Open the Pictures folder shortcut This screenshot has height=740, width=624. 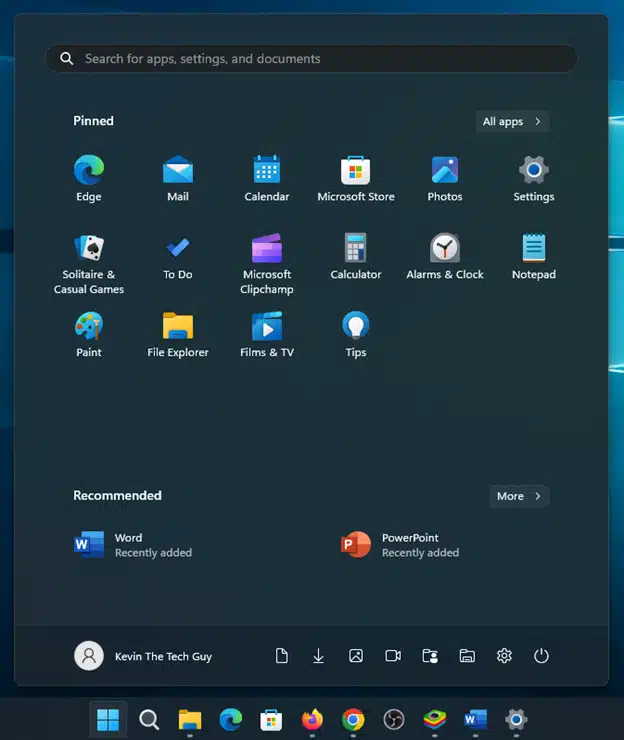tap(356, 656)
